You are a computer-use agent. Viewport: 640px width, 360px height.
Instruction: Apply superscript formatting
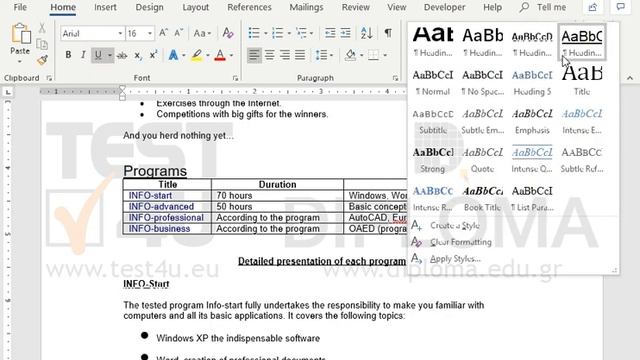tap(153, 55)
